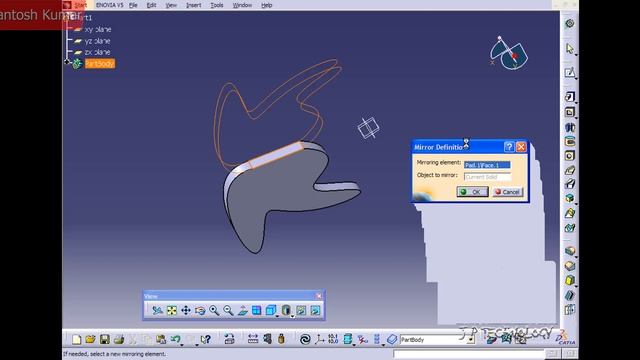Click the Fly Mode icon in View toolbar
640x360 pixels.
click(x=157, y=311)
